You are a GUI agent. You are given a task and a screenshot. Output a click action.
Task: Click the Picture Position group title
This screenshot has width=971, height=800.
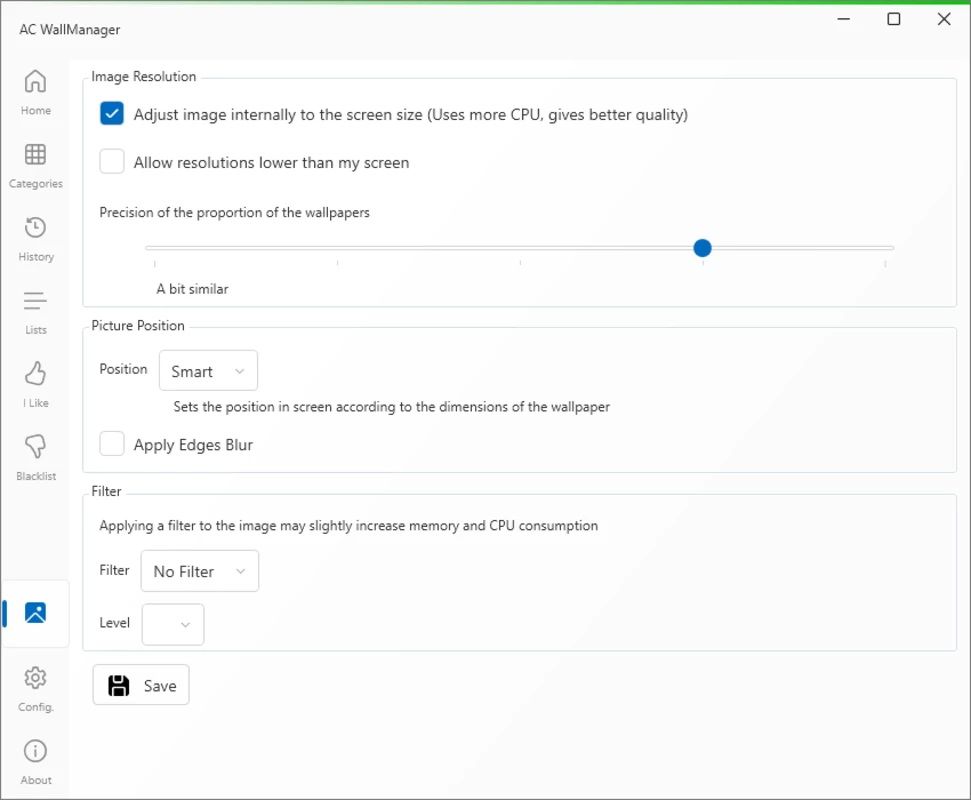click(x=138, y=326)
